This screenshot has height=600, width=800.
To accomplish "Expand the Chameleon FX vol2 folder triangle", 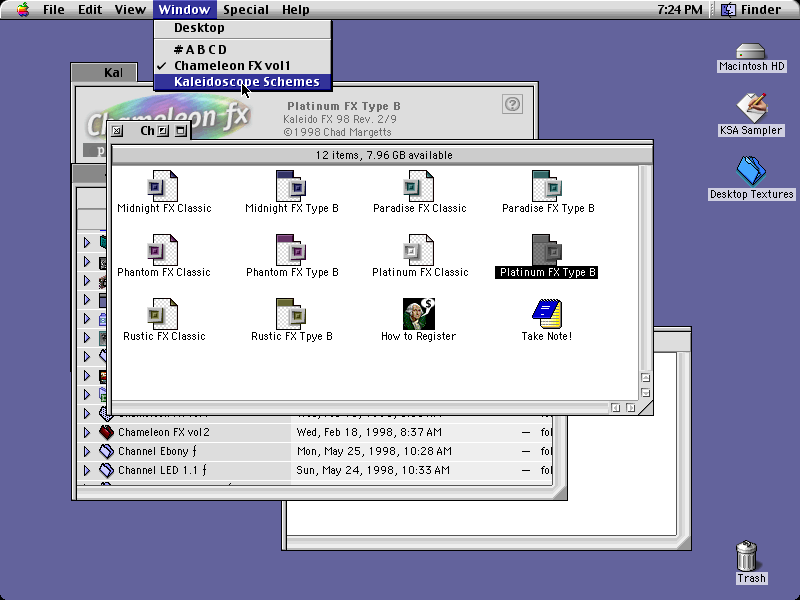I will pyautogui.click(x=87, y=432).
